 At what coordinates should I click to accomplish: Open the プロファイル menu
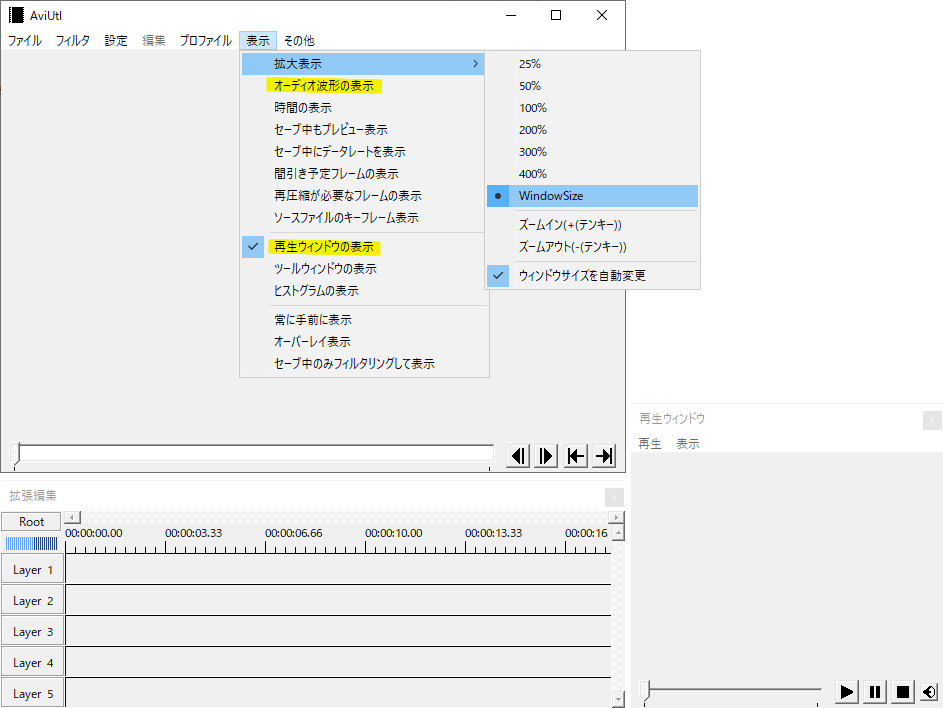tap(206, 41)
